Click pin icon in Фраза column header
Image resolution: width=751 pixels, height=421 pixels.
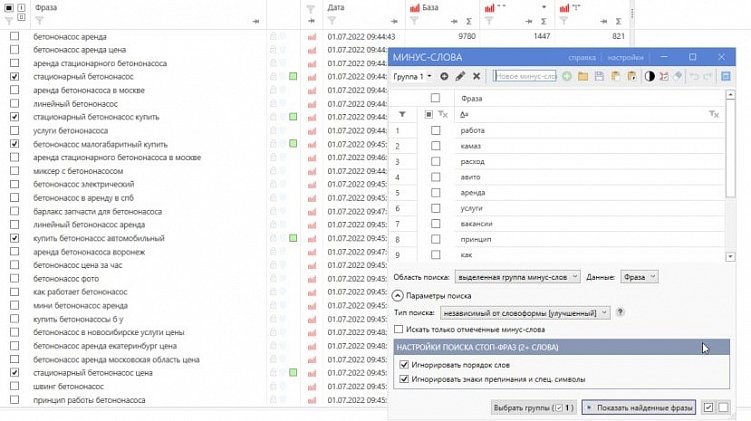point(256,21)
